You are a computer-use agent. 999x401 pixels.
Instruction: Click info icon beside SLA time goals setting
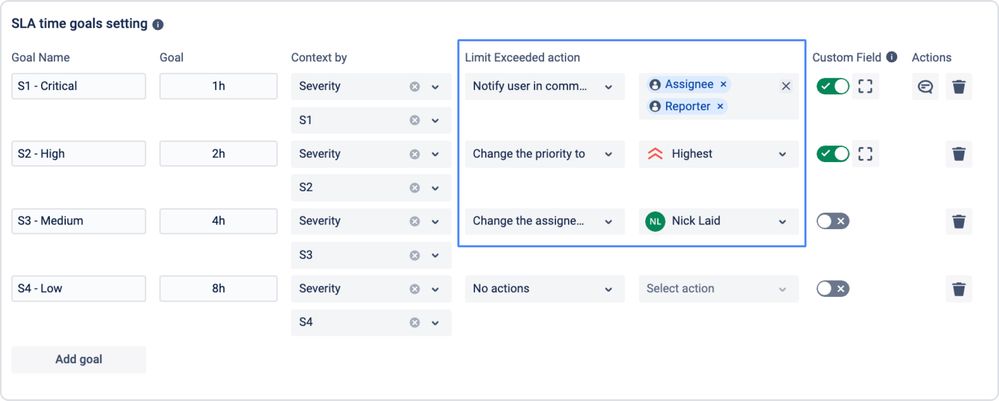[158, 24]
